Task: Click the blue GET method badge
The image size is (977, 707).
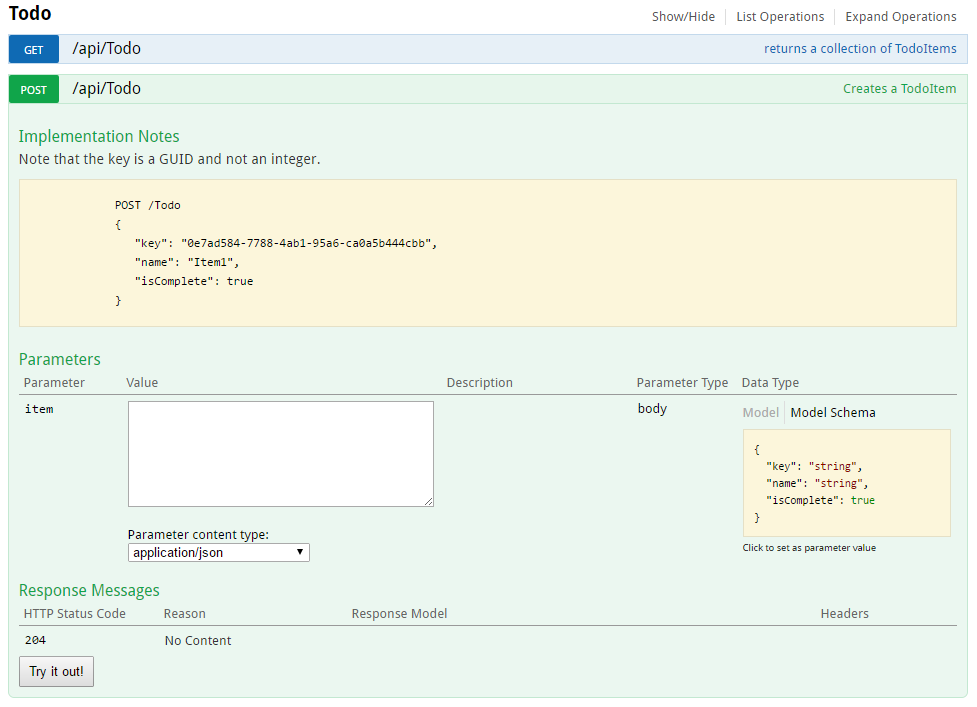Action: pos(34,50)
